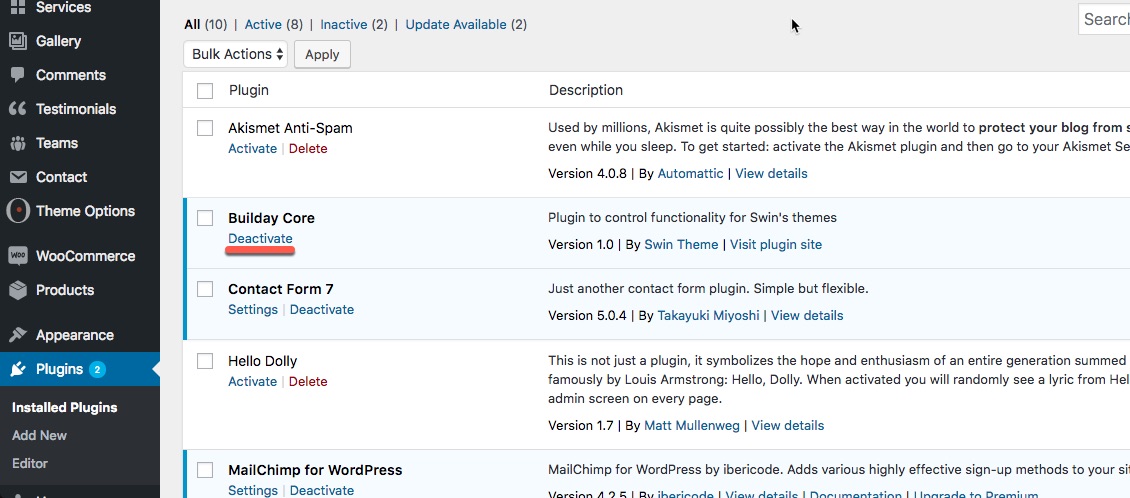Click the Builday Core plugin name

pos(272,218)
